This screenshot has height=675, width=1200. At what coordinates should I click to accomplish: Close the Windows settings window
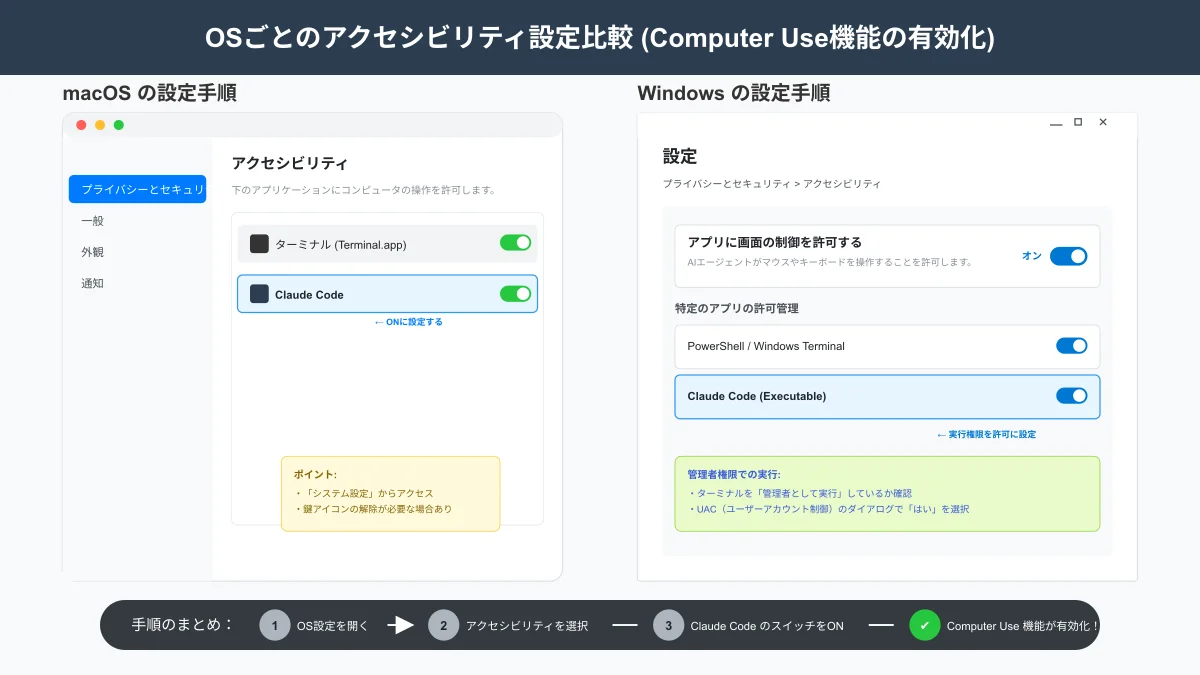[x=1103, y=122]
